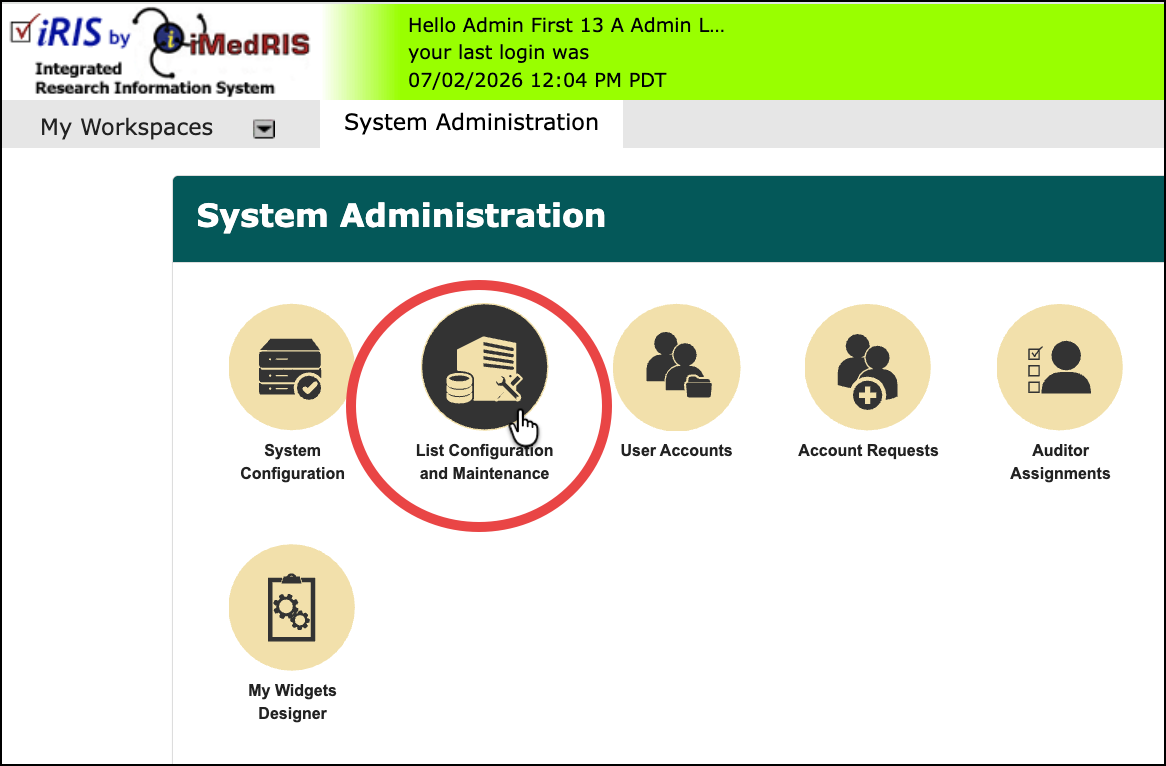Click the List Configuration and Maintenance label
Image resolution: width=1166 pixels, height=766 pixels.
point(484,462)
